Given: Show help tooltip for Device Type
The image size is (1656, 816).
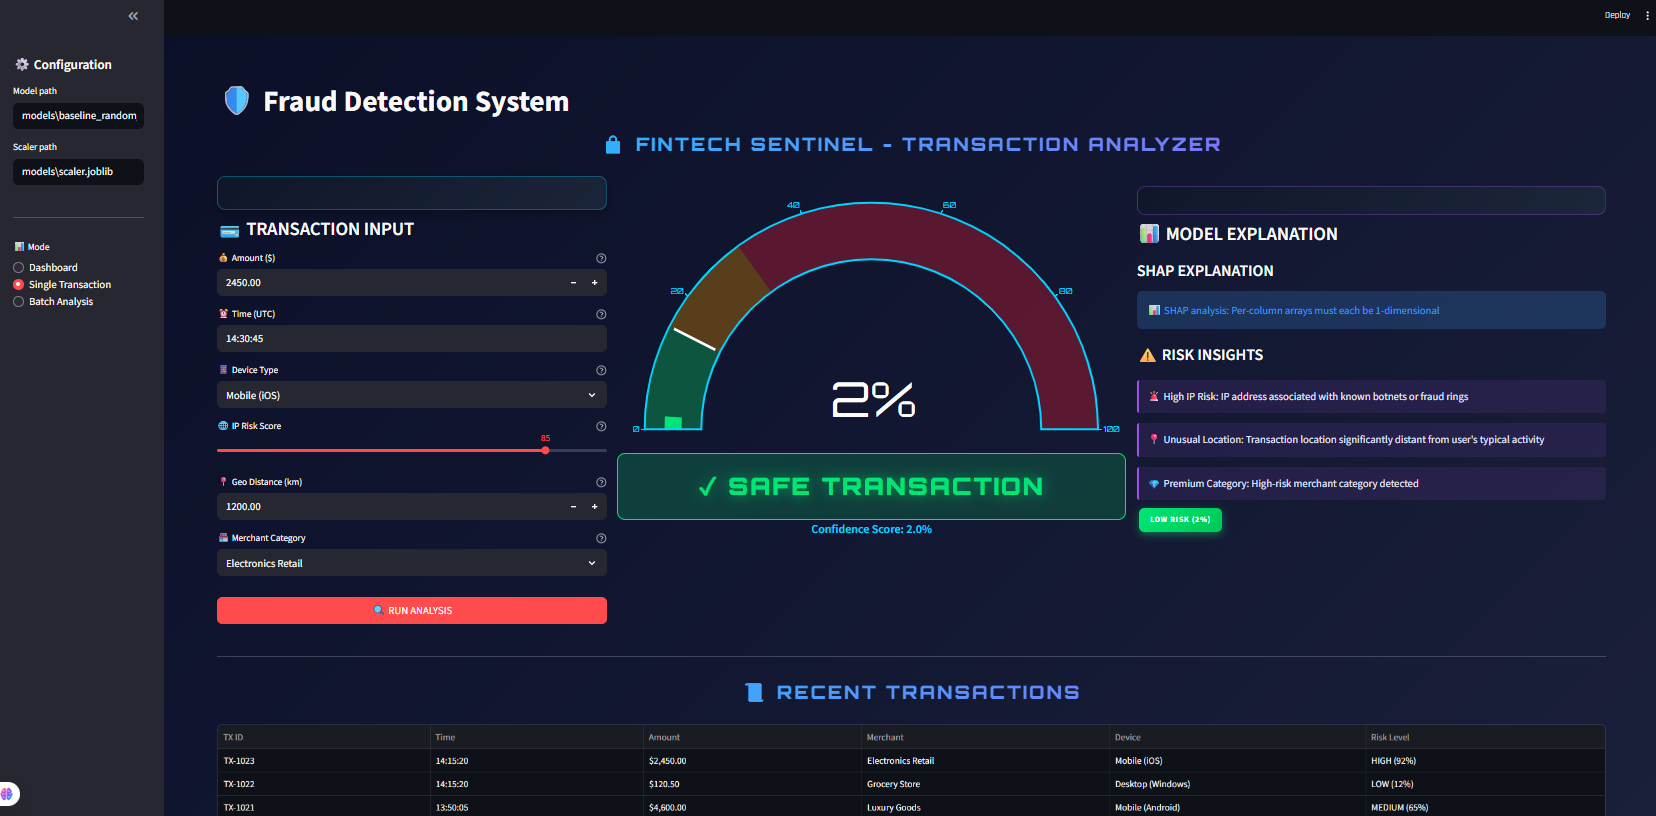Looking at the screenshot, I should coord(601,370).
